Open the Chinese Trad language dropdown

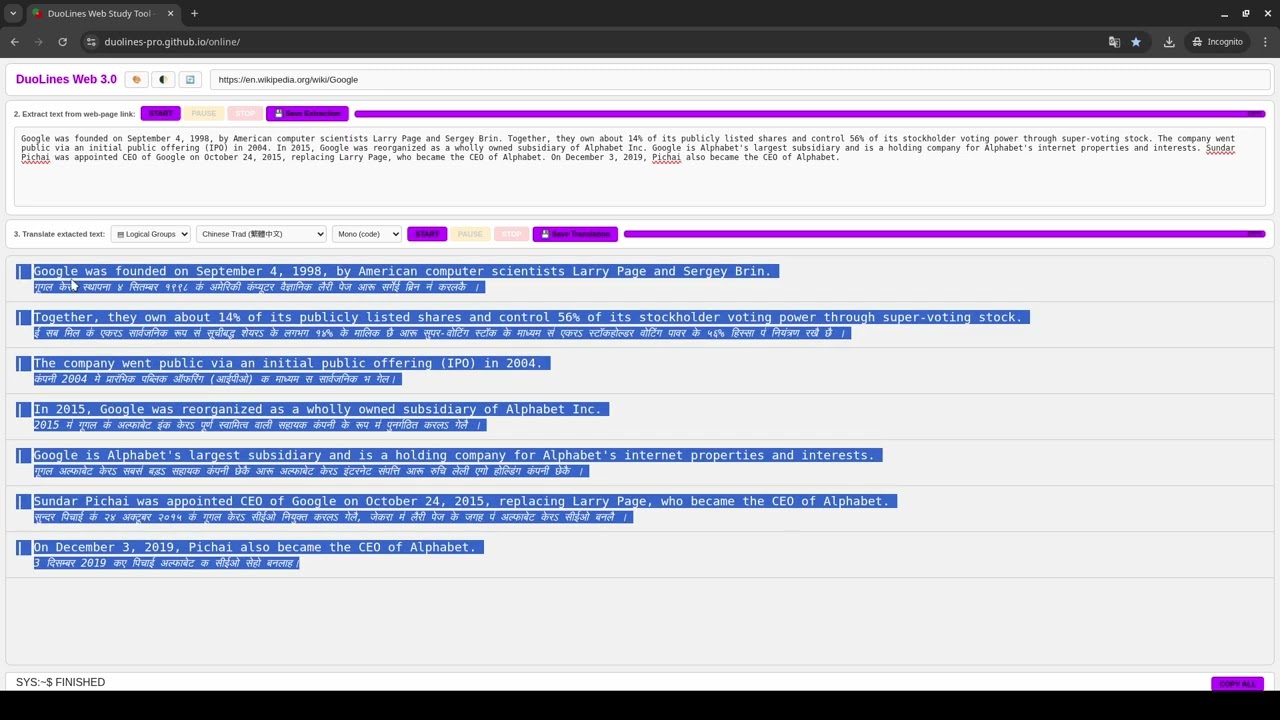[261, 234]
